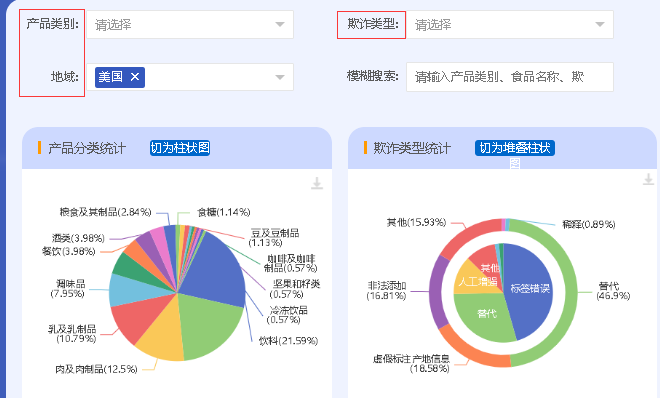This screenshot has width=660, height=398.
Task: Download the fraud type statistics chart
Action: (x=648, y=179)
